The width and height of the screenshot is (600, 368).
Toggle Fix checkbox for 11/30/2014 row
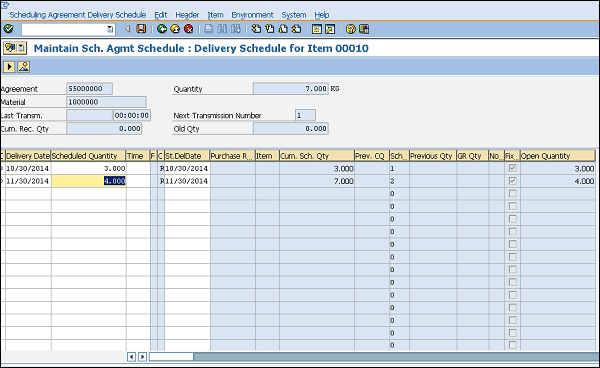coord(512,181)
